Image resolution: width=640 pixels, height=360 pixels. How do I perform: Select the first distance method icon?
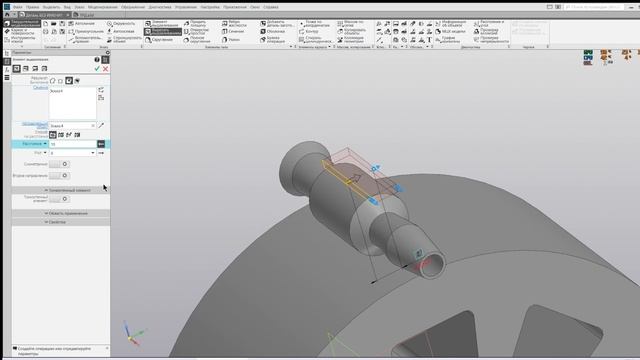[x=53, y=135]
